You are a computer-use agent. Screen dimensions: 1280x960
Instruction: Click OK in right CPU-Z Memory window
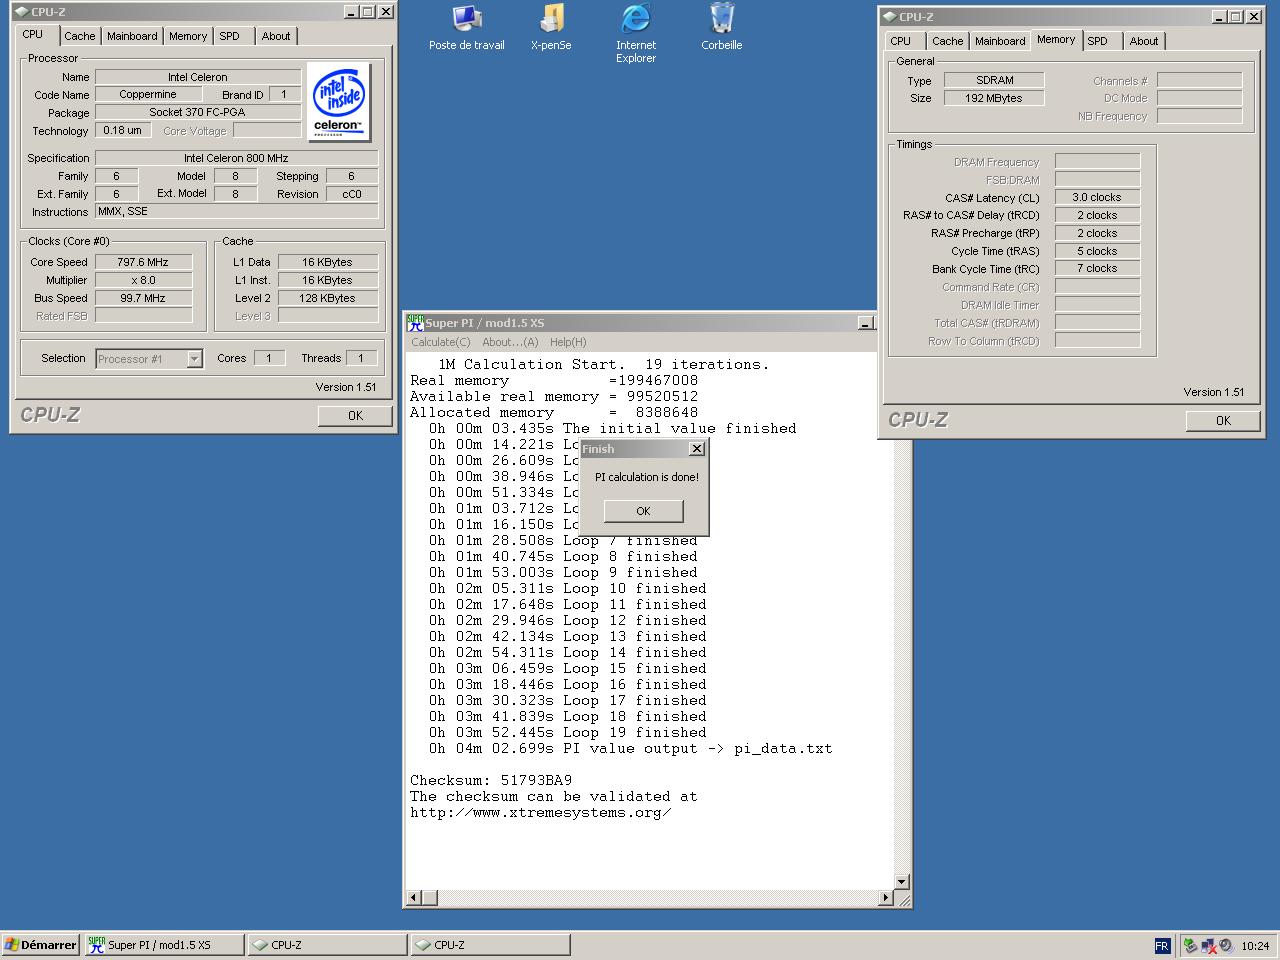click(x=1223, y=421)
